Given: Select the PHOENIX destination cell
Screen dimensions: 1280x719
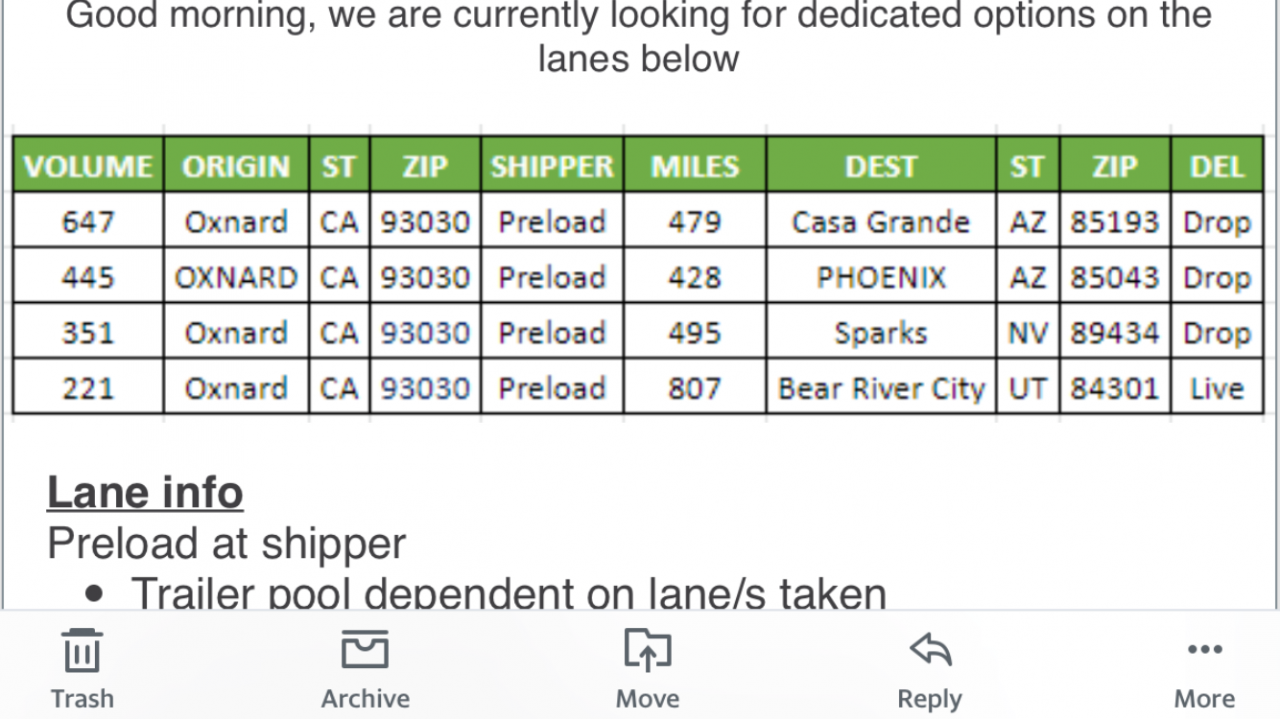Looking at the screenshot, I should 881,277.
